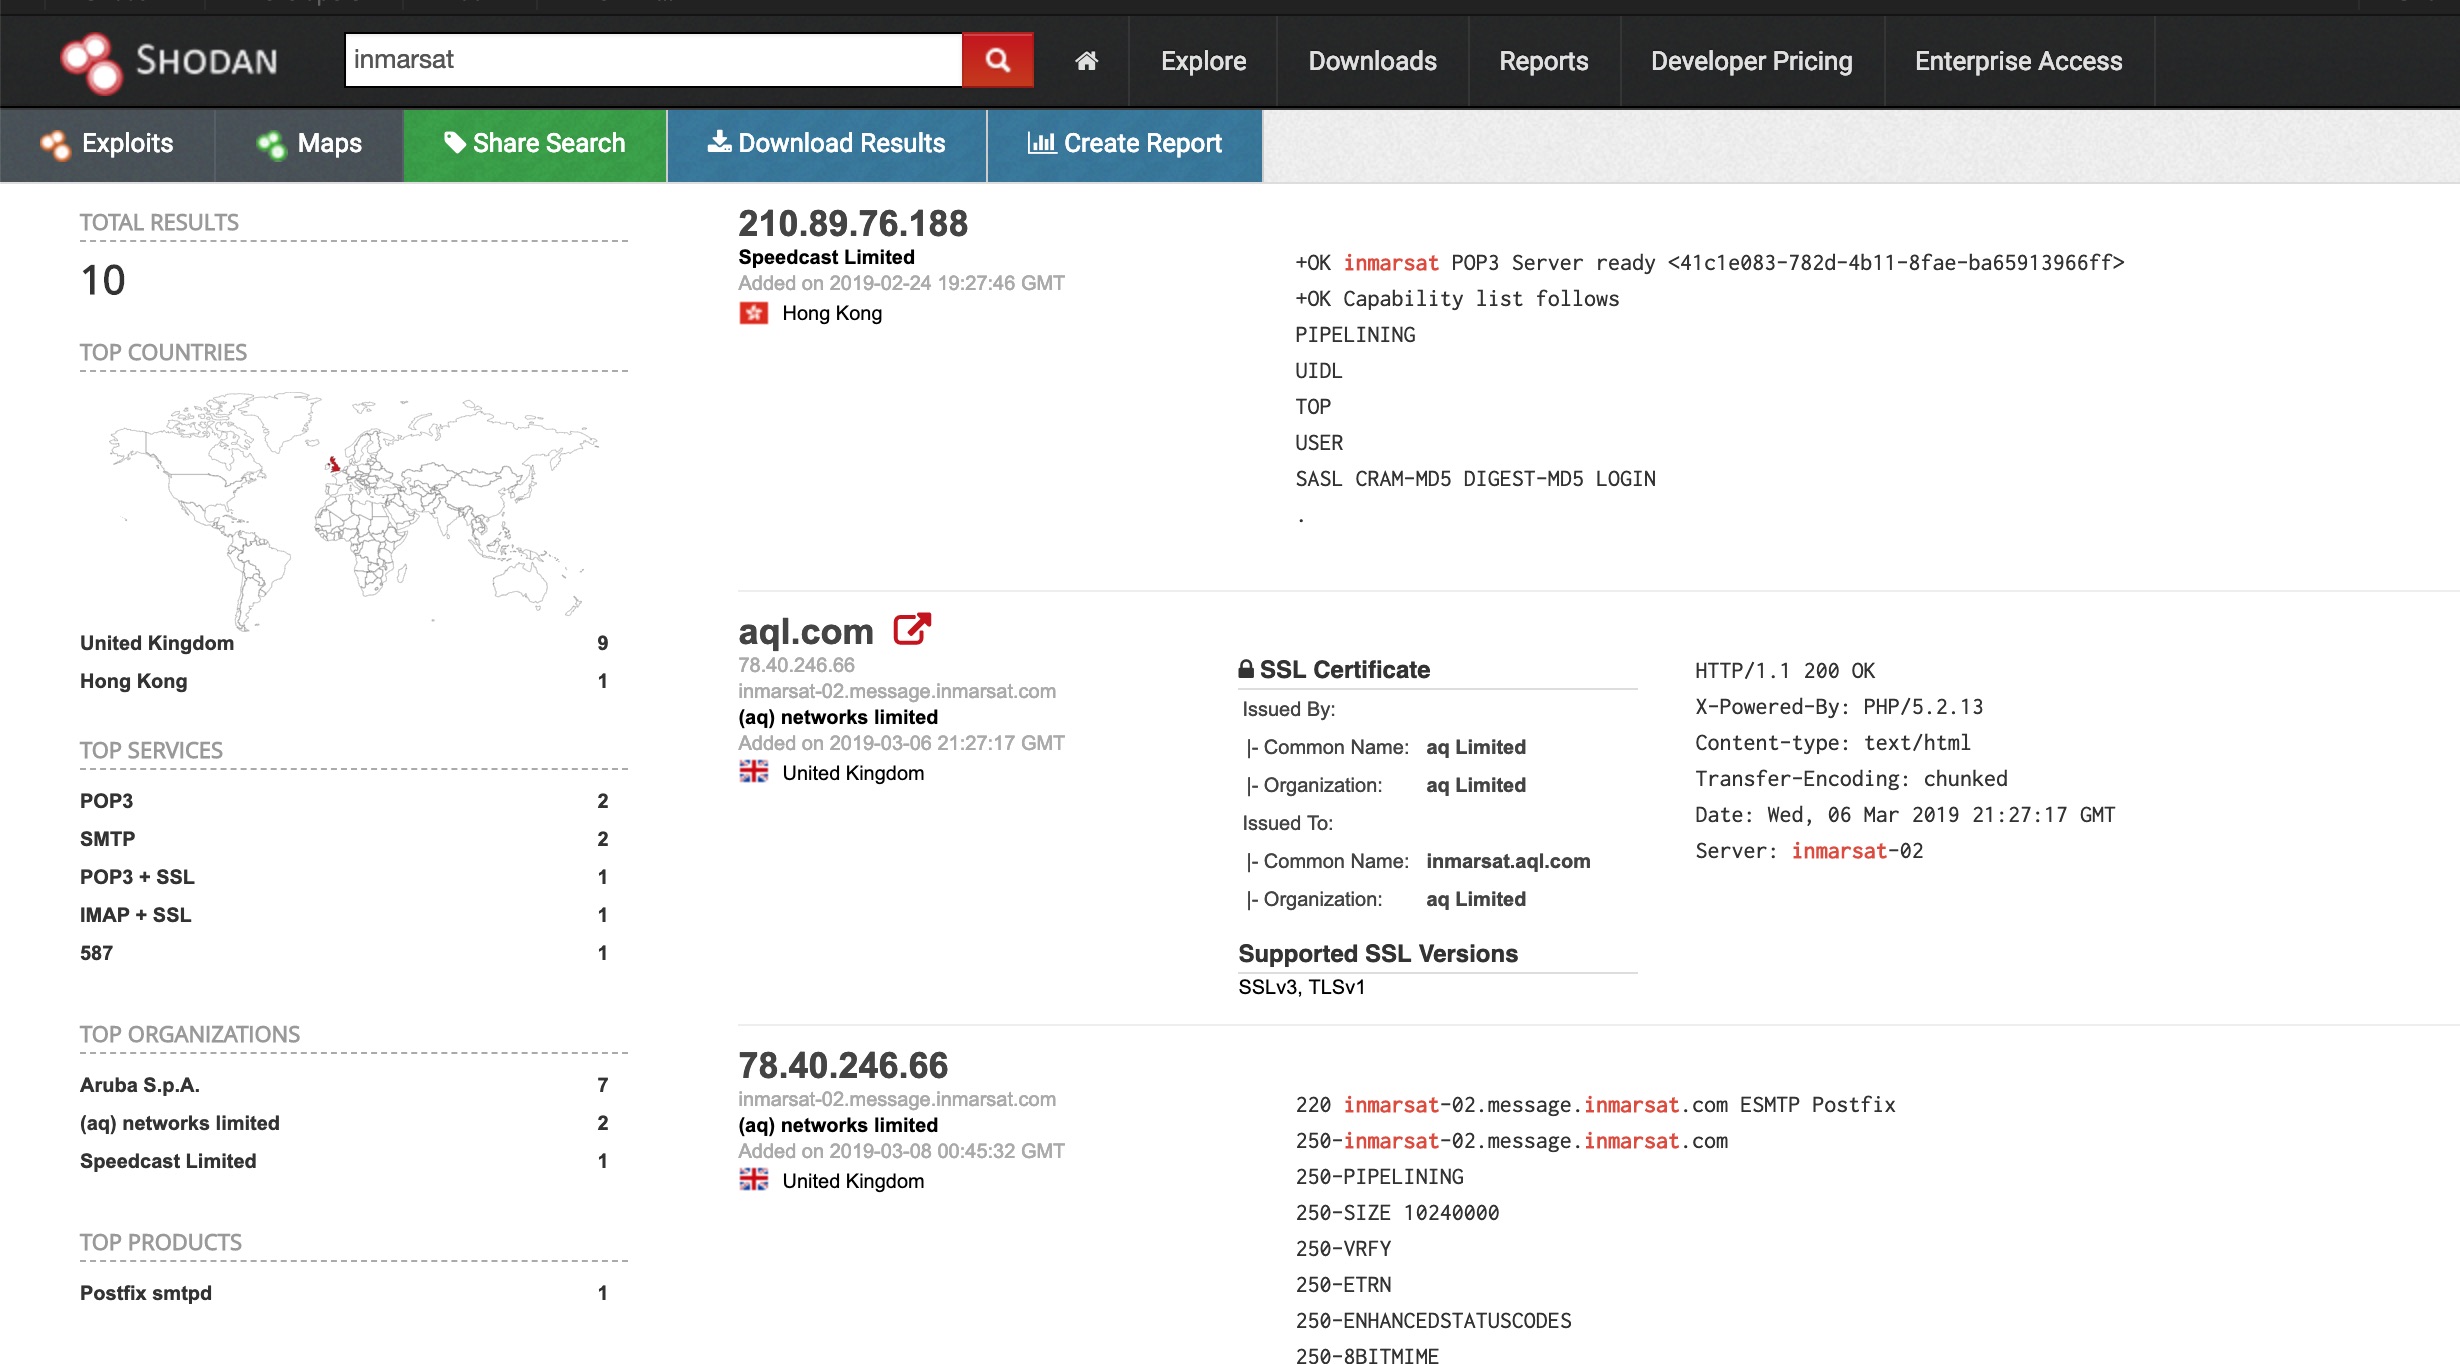Screen dimensions: 2460x1364
Task: Click 220 ESMTP Postfix banner line
Action: [x=1595, y=1105]
